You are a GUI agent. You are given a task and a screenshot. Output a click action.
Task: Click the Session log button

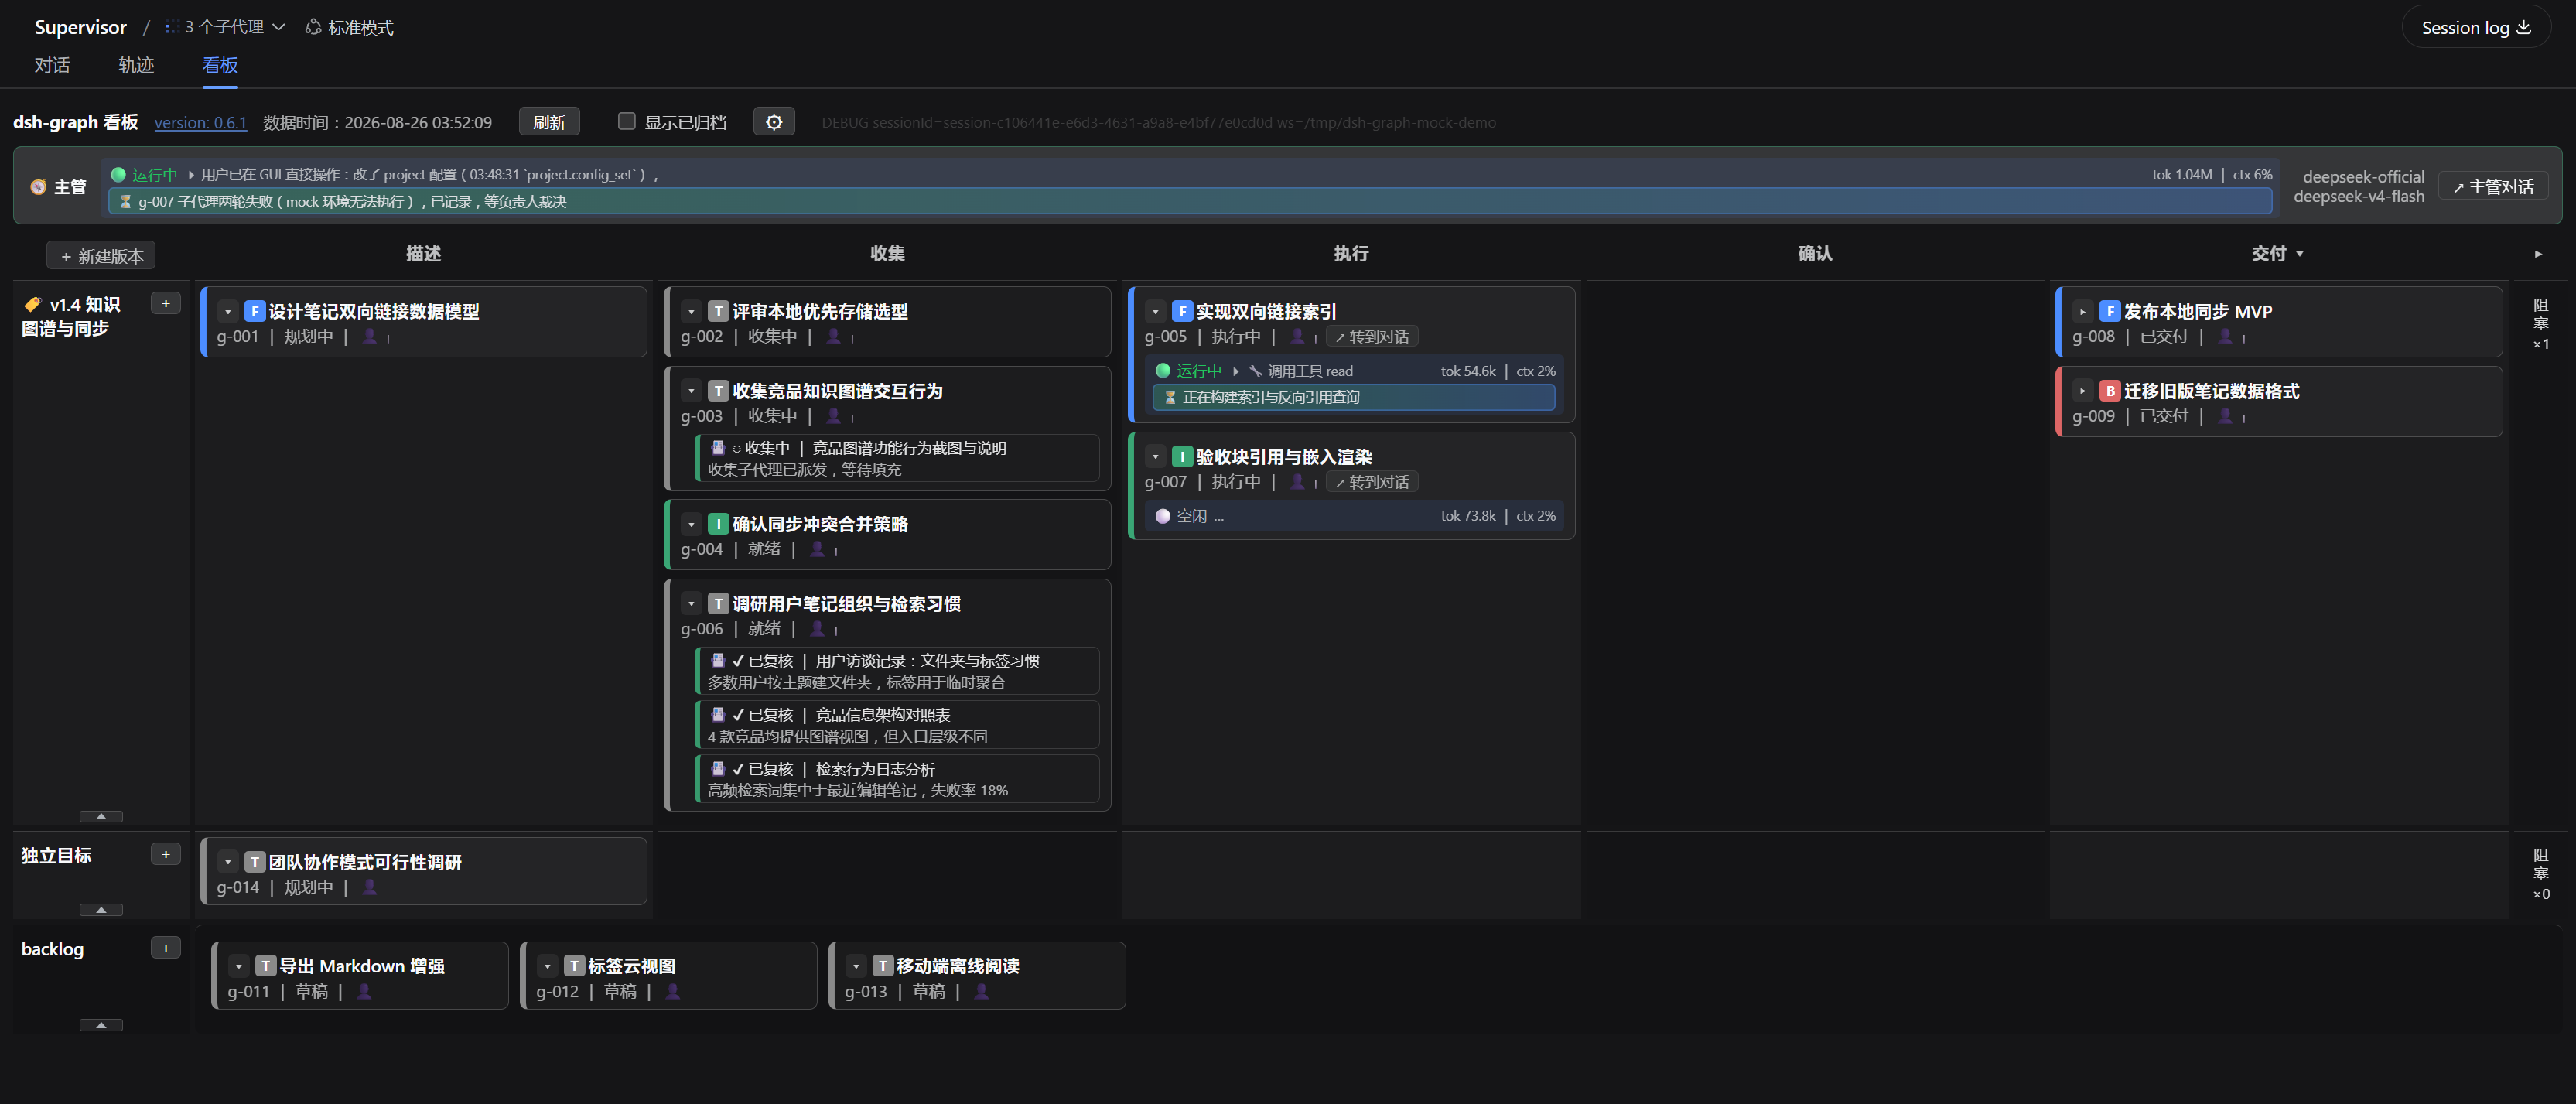[x=2476, y=27]
